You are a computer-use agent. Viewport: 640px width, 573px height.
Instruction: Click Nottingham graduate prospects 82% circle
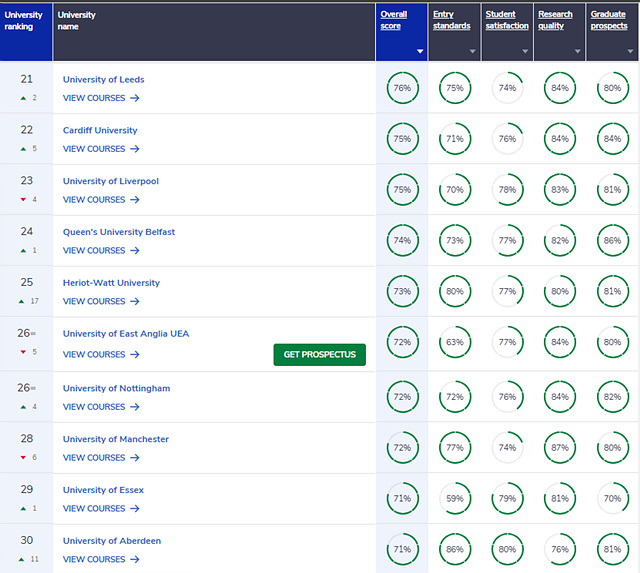pos(613,397)
